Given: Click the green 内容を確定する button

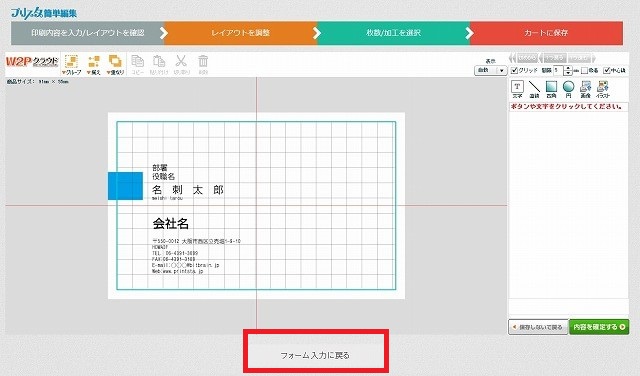Looking at the screenshot, I should point(599,327).
